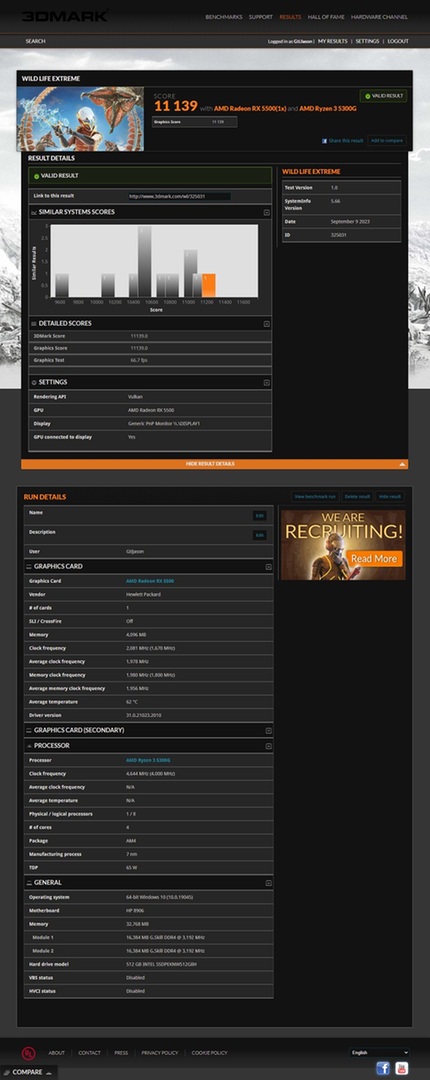The width and height of the screenshot is (430, 1080).
Task: Click the 'Hewlett Packard' vendor value
Action: point(143,594)
